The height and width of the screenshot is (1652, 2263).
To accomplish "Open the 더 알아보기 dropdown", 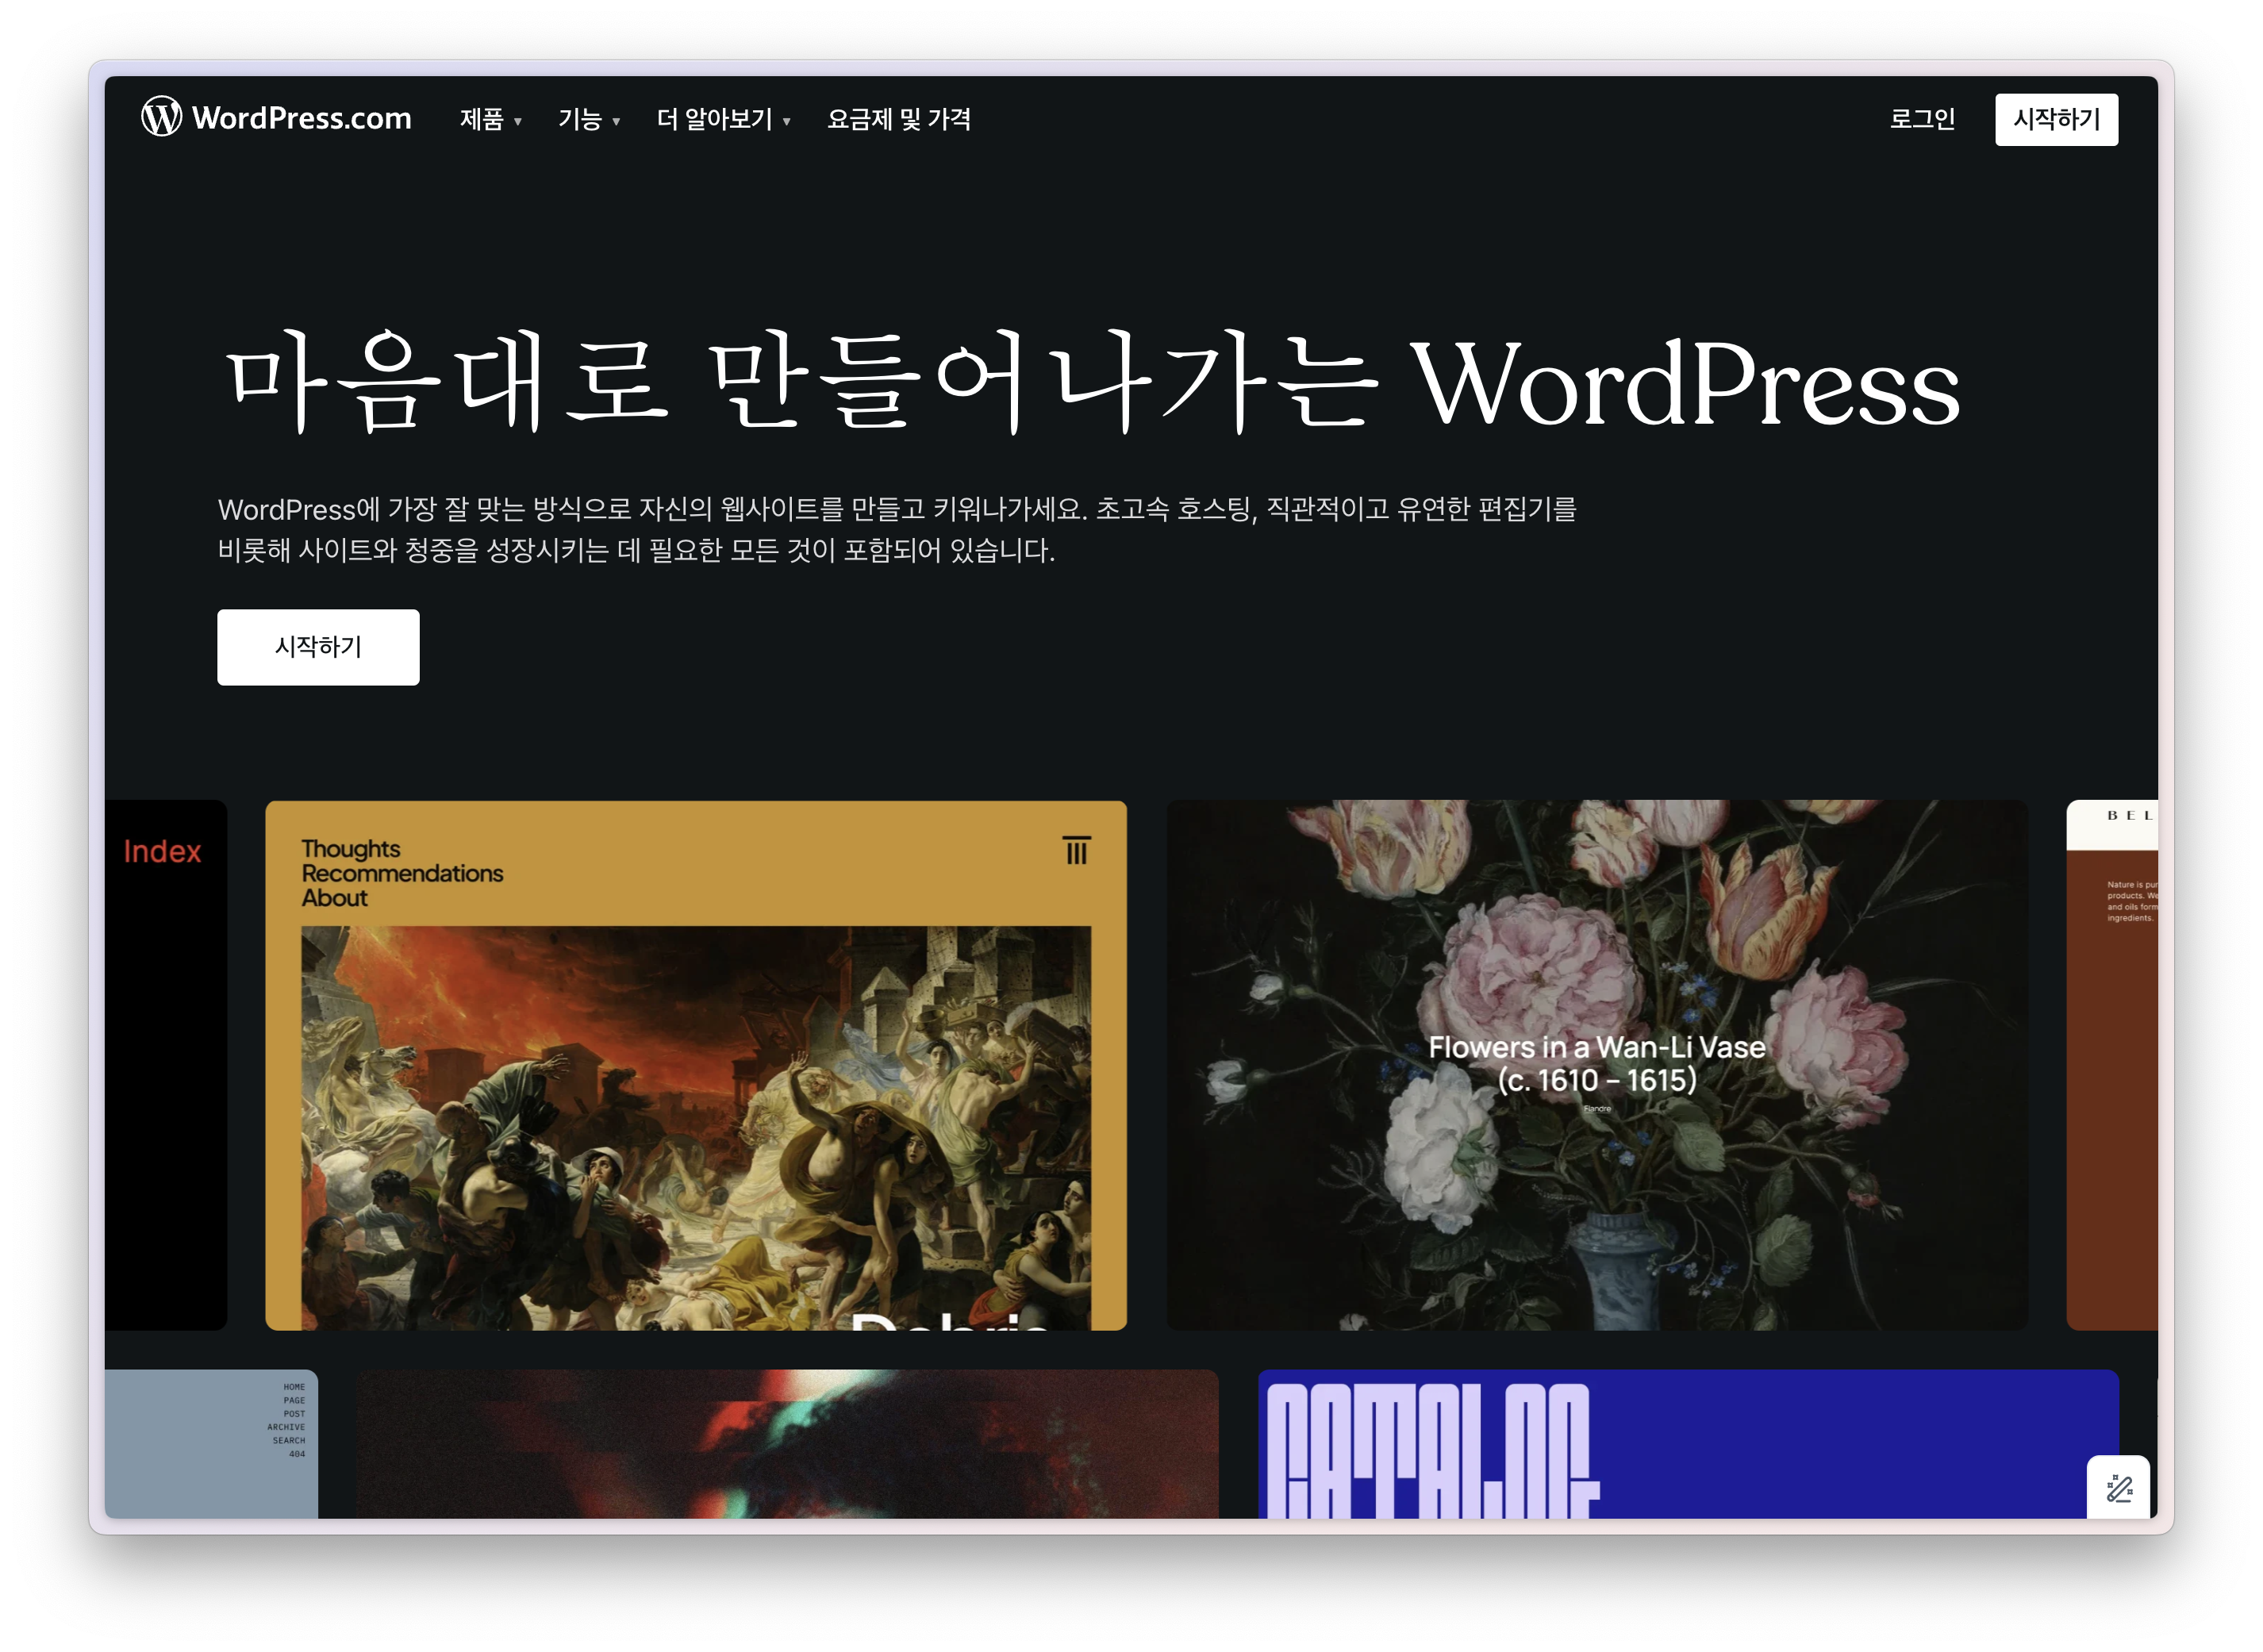I will pyautogui.click(x=724, y=119).
